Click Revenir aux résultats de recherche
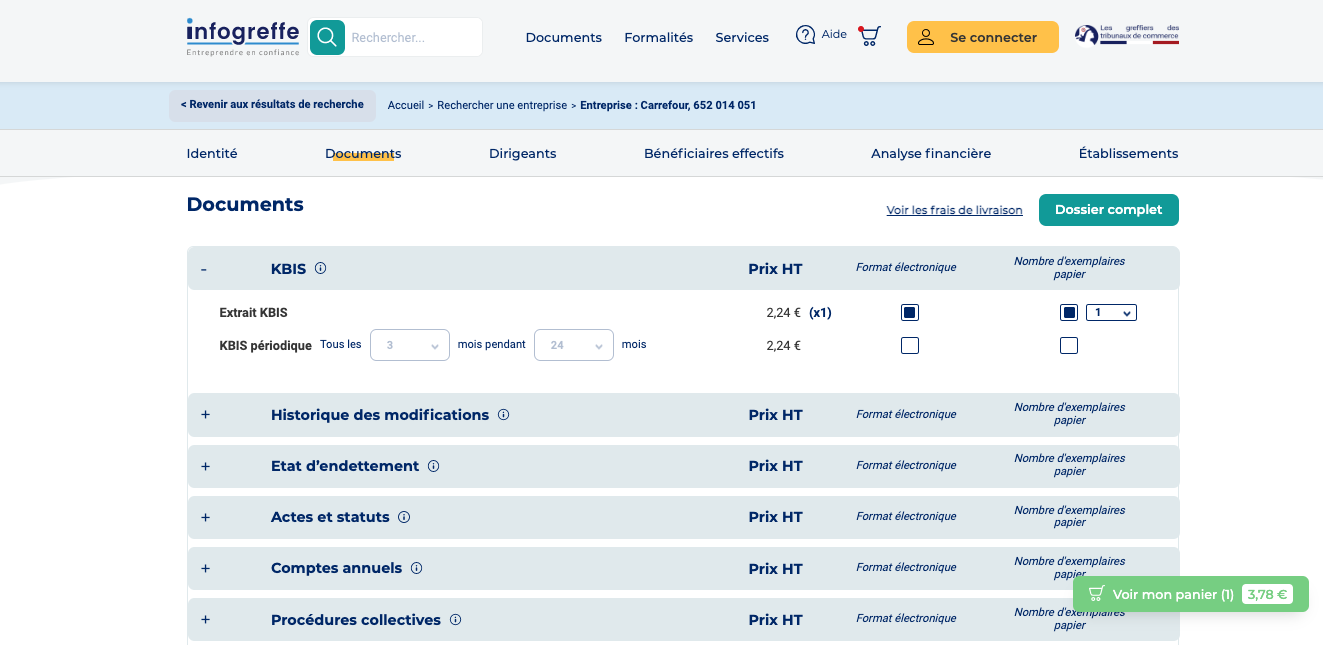Screen dimensions: 1323x645 272,105
